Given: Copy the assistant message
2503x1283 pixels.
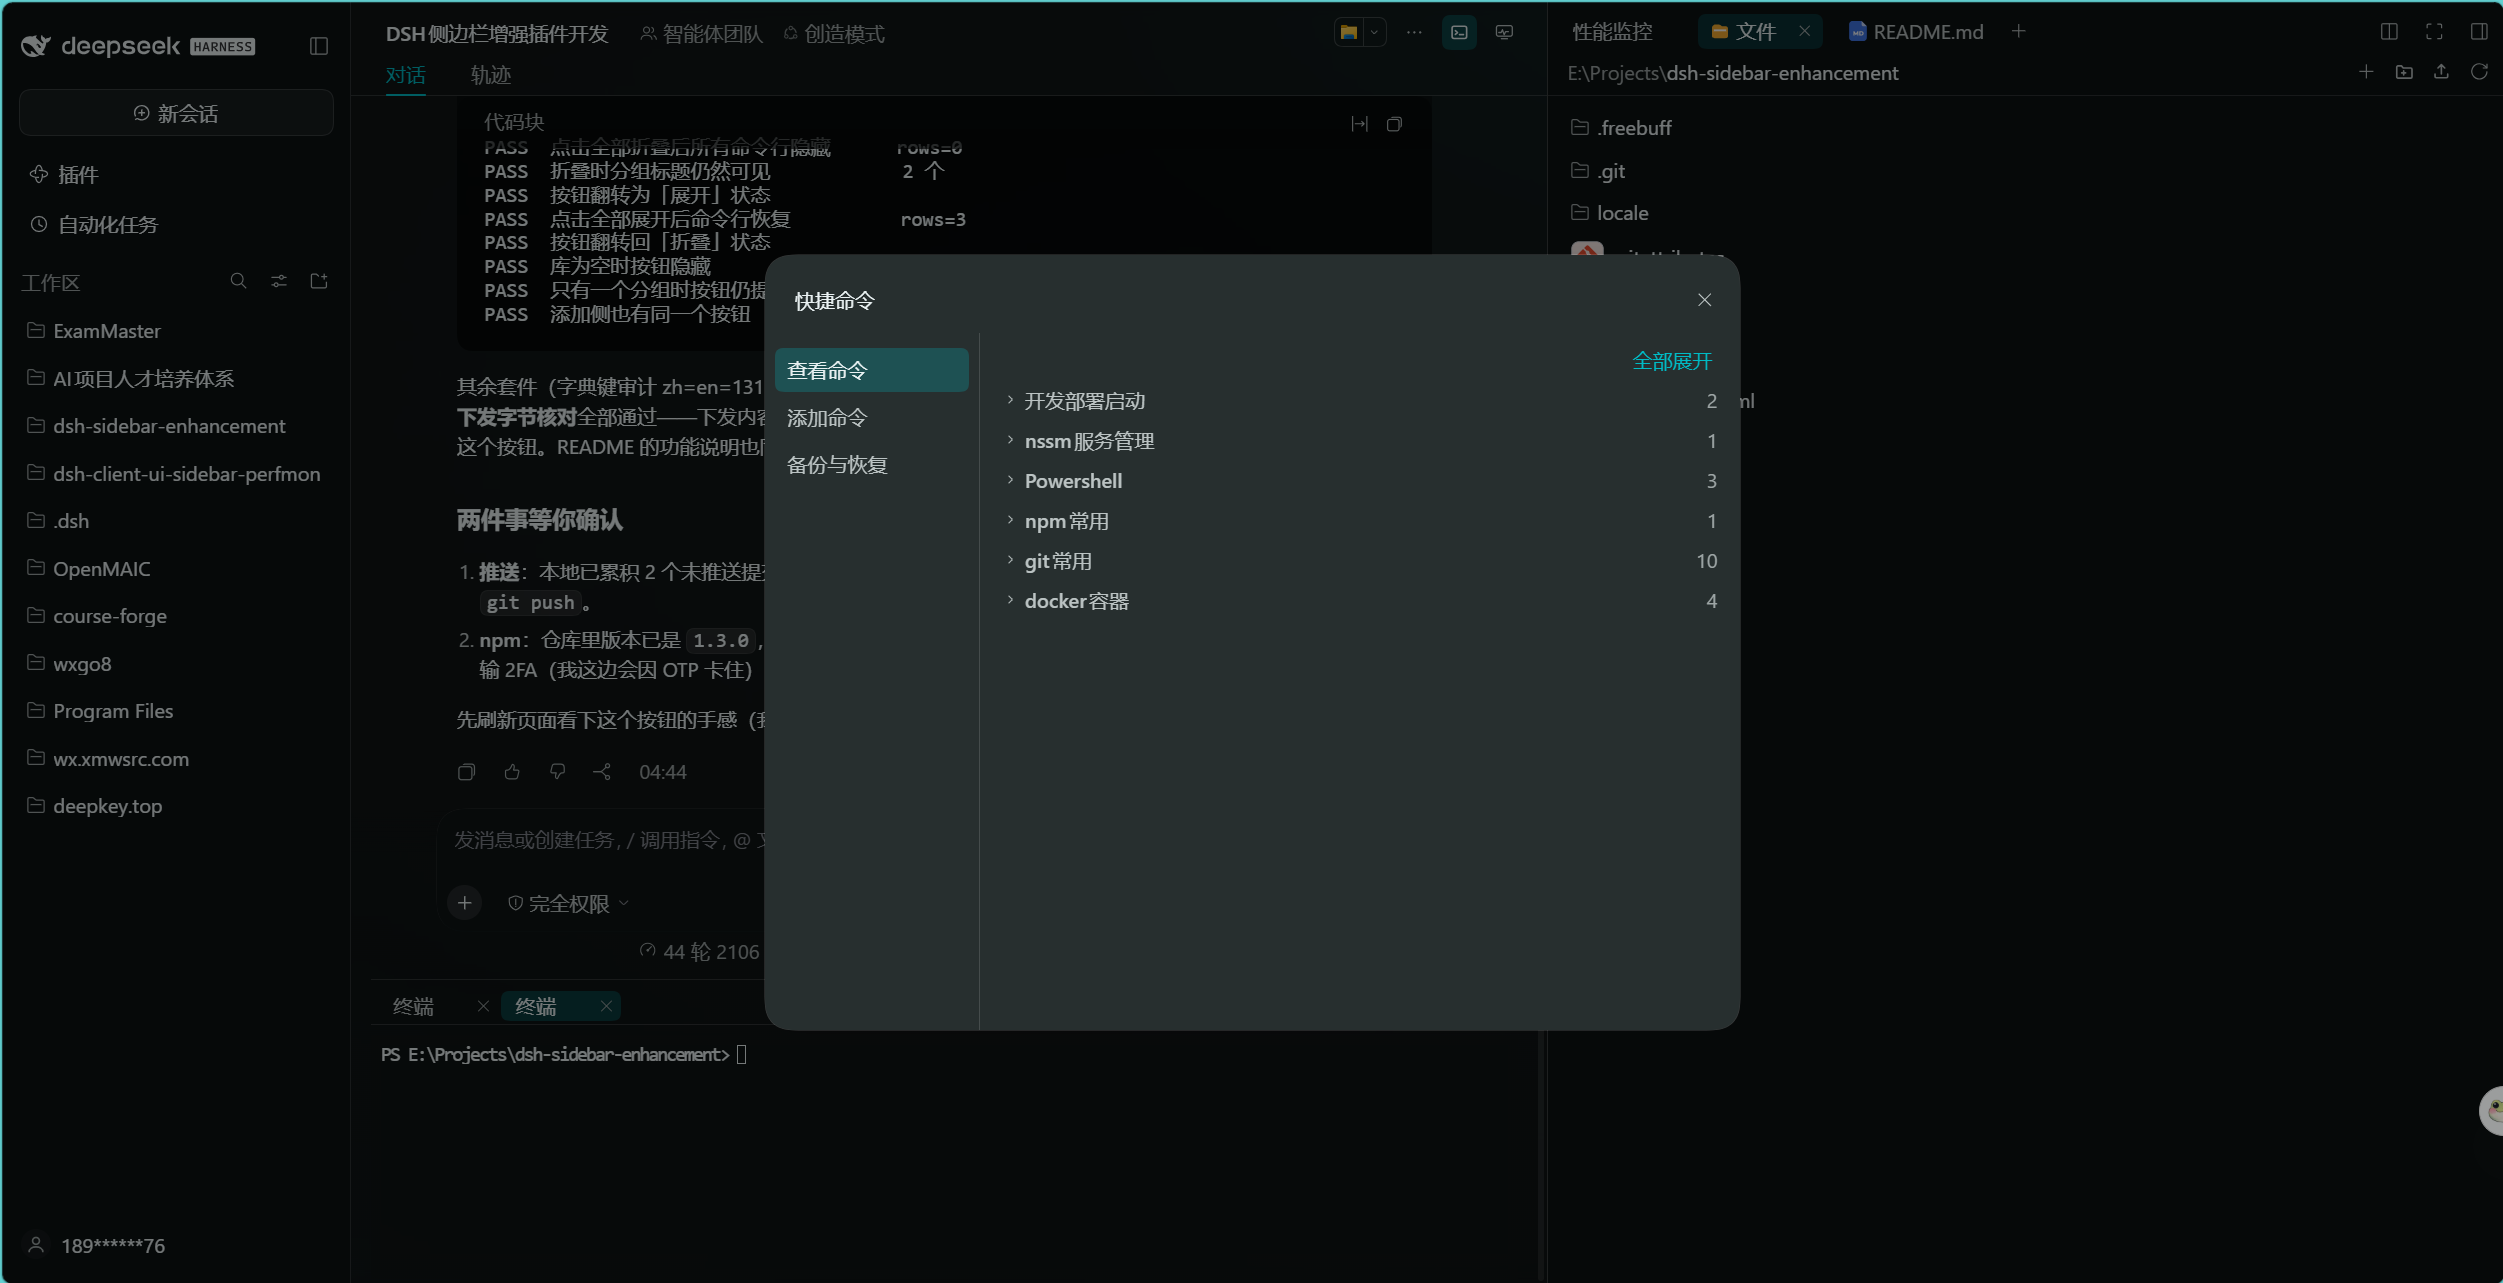Looking at the screenshot, I should (x=466, y=772).
